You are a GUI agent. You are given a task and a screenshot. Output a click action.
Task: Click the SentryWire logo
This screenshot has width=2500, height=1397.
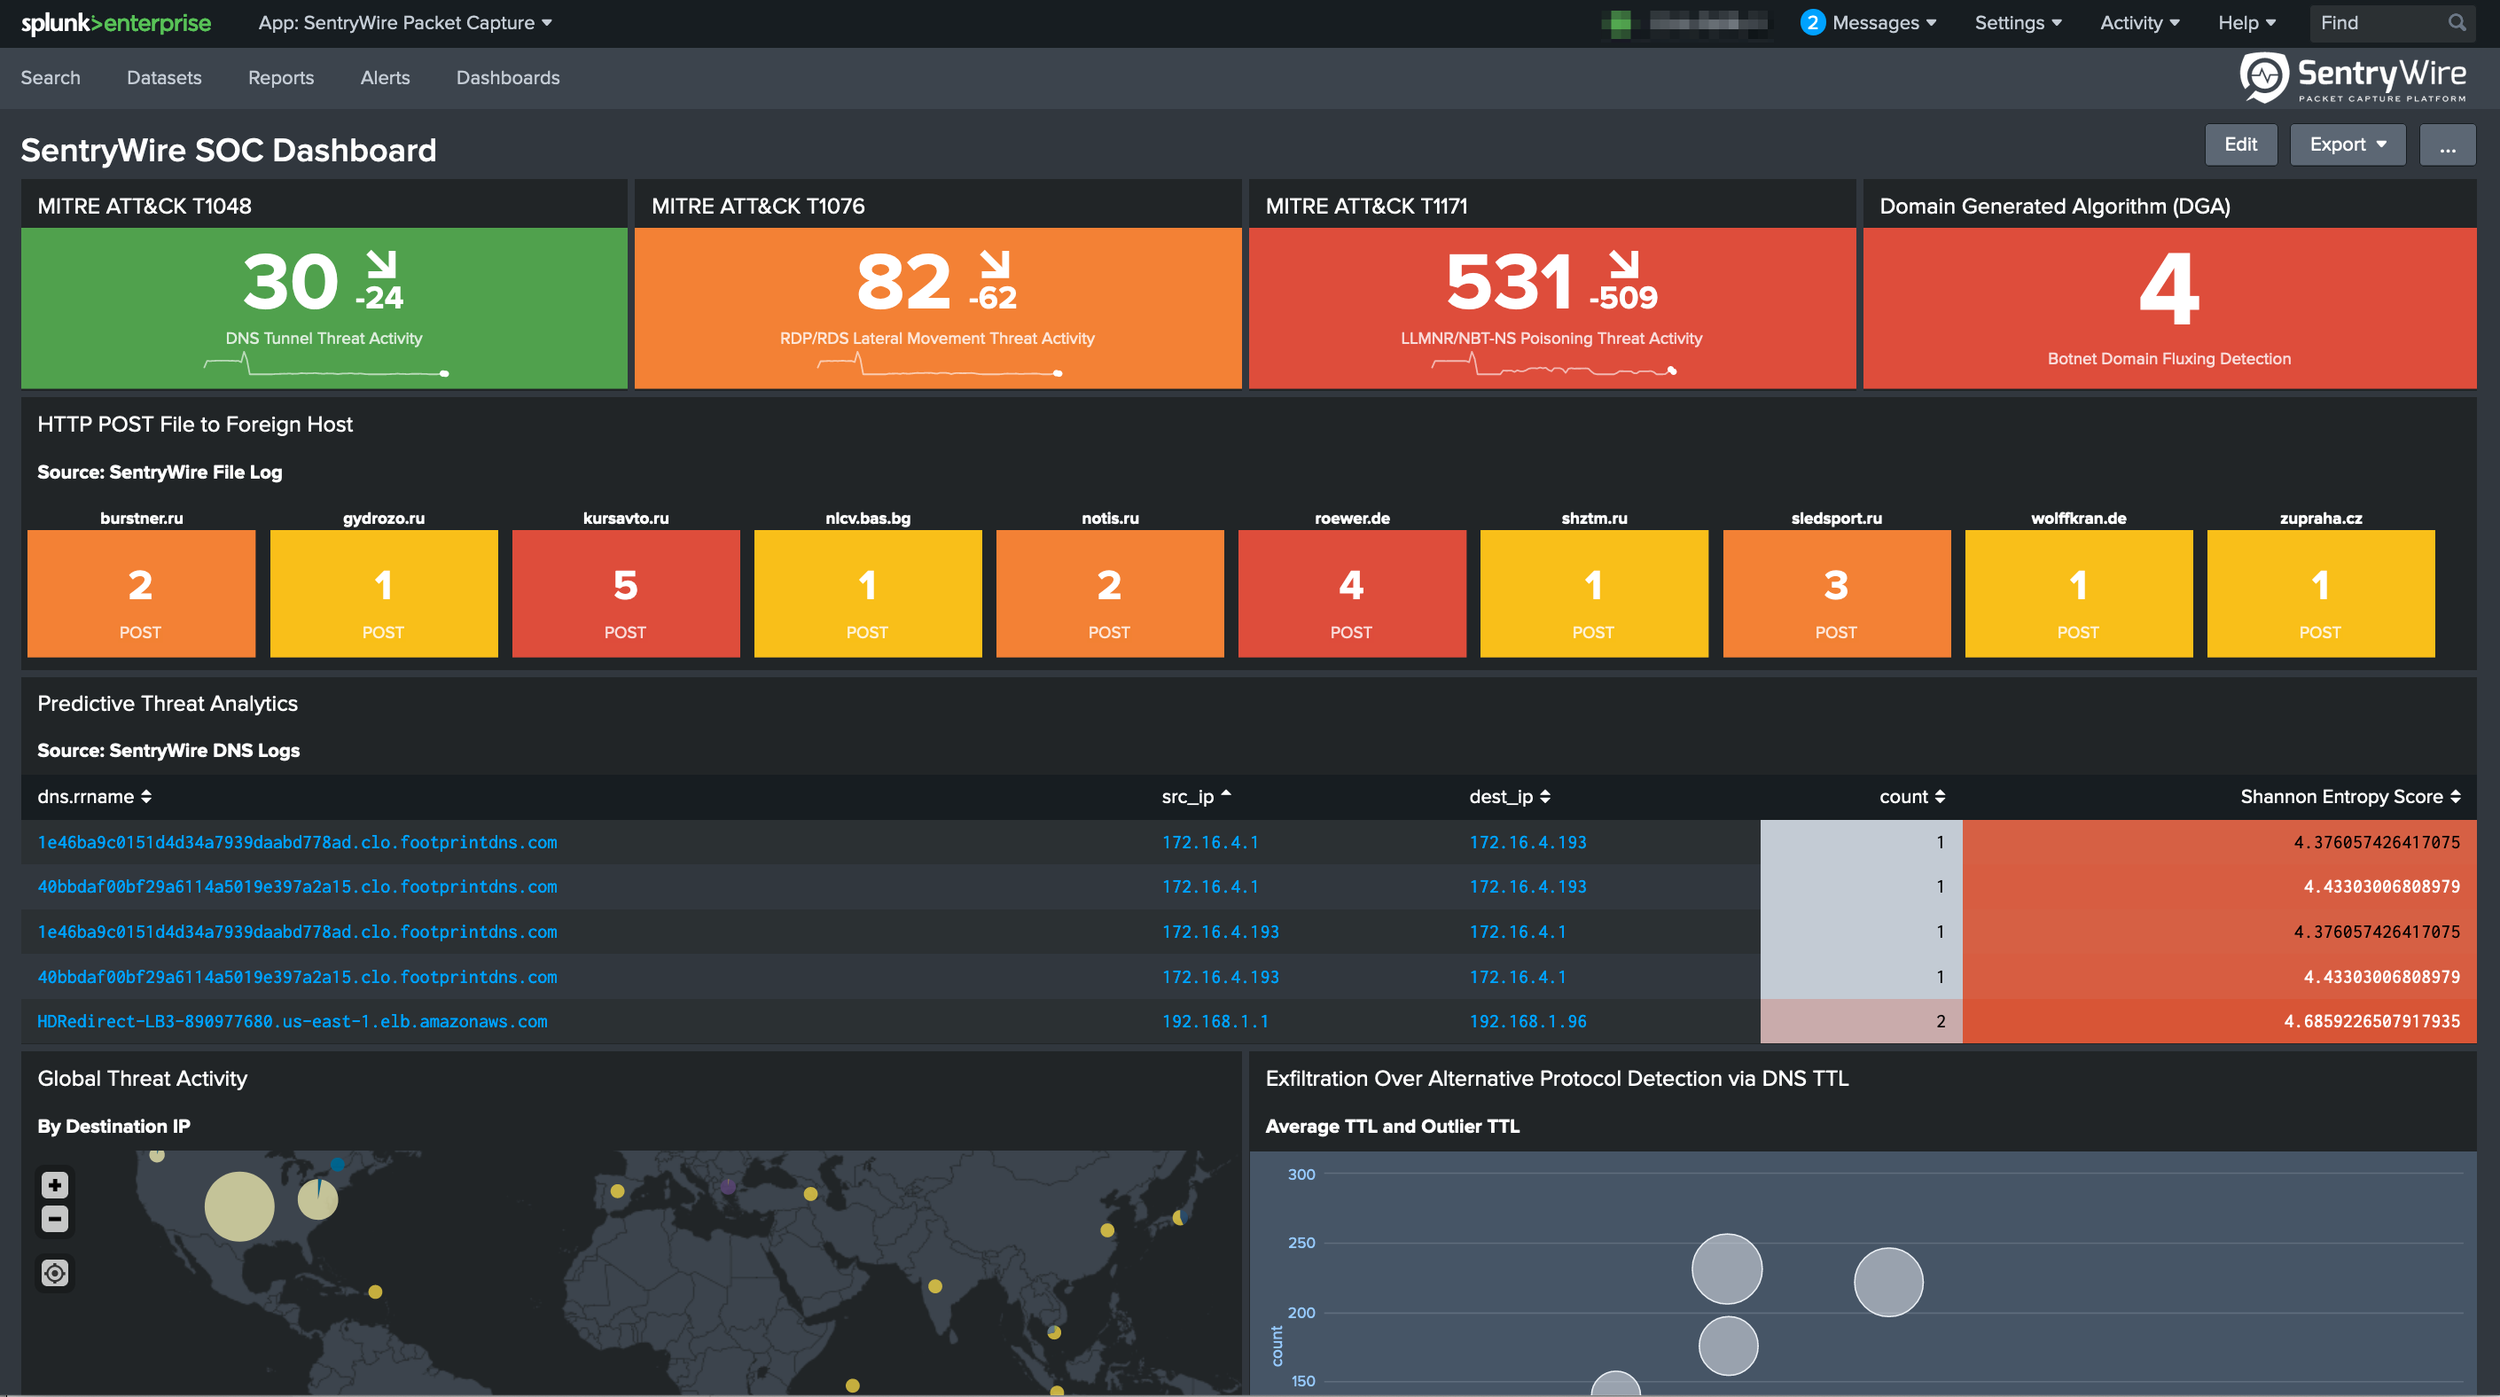click(x=2353, y=78)
